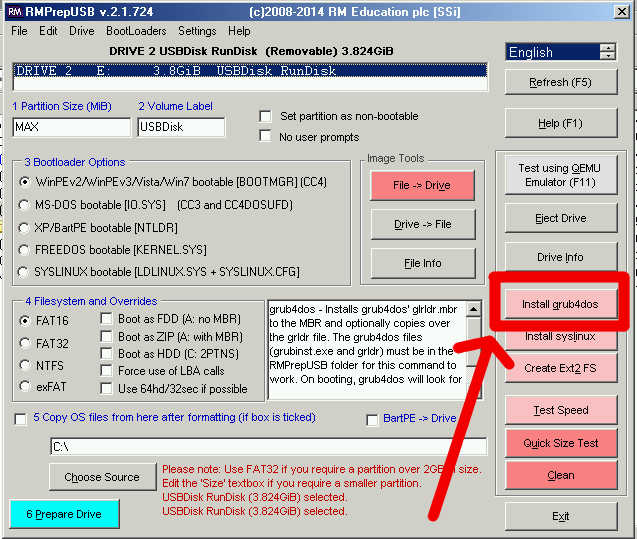Choose MS-DOS bootable [IO.SYS] option
This screenshot has width=637, height=539.
(26, 205)
